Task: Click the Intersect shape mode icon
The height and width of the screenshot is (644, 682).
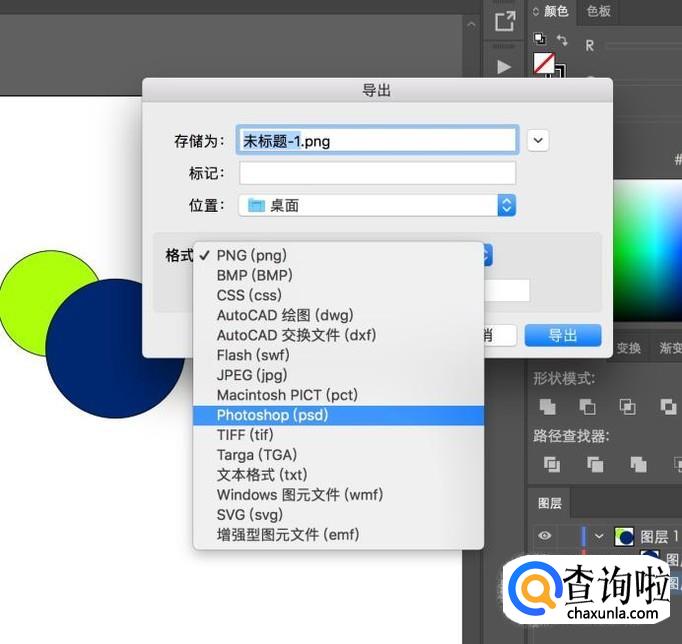Action: point(628,407)
